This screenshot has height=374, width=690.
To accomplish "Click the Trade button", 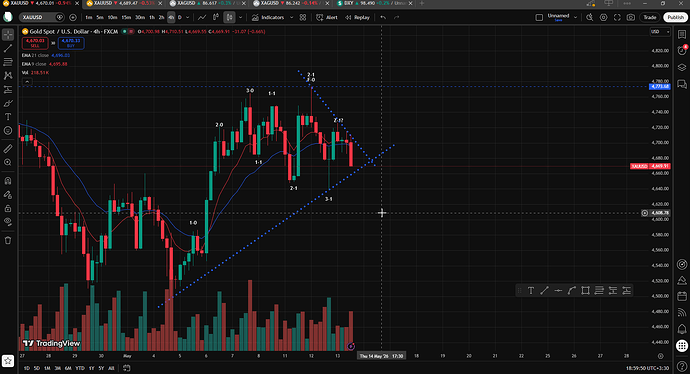I will [x=650, y=18].
